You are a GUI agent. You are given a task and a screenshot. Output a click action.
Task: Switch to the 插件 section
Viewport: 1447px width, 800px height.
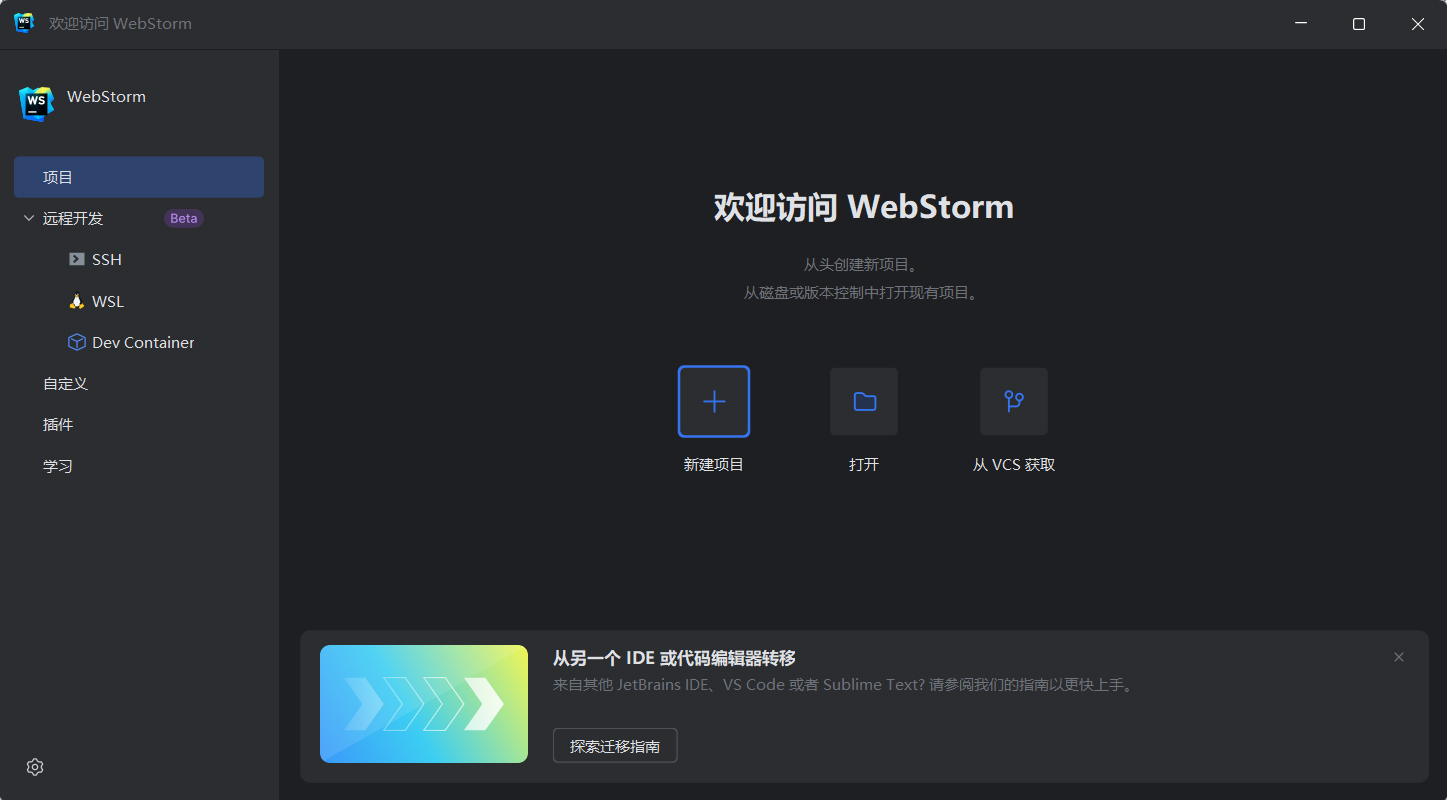click(x=58, y=424)
